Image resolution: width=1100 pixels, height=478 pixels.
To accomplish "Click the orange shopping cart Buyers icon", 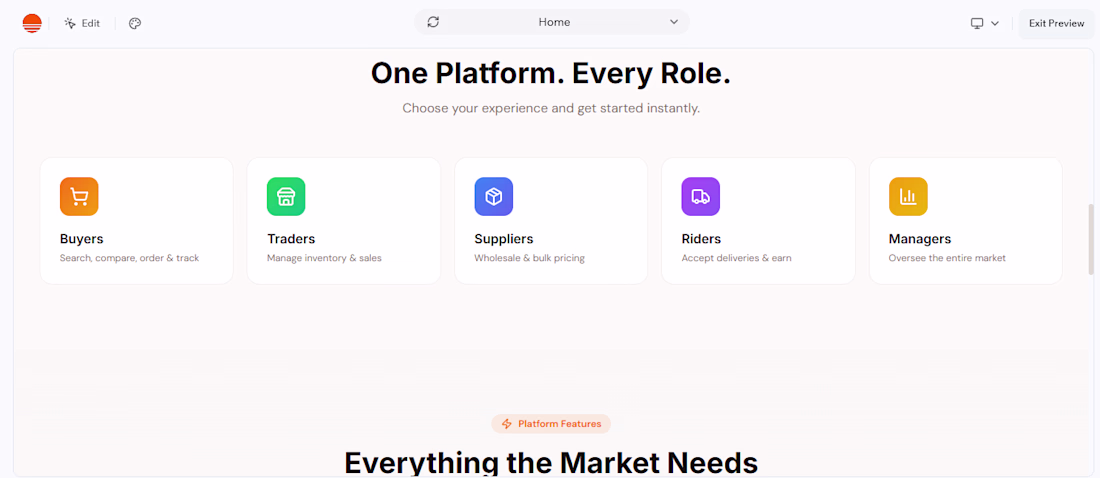I will coord(79,197).
